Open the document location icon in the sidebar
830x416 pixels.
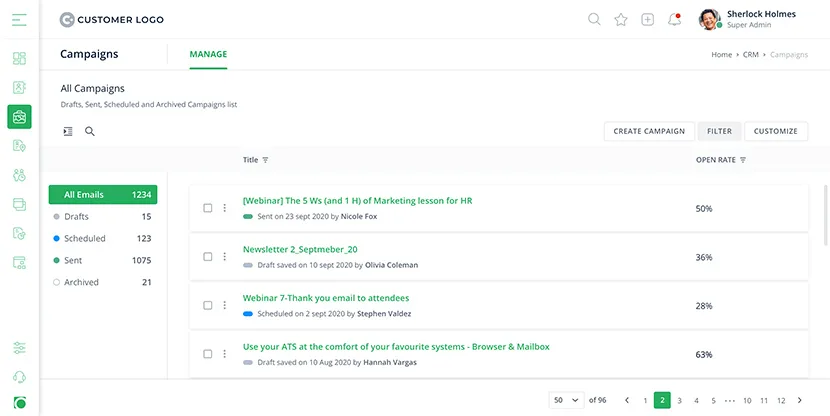pos(19,146)
